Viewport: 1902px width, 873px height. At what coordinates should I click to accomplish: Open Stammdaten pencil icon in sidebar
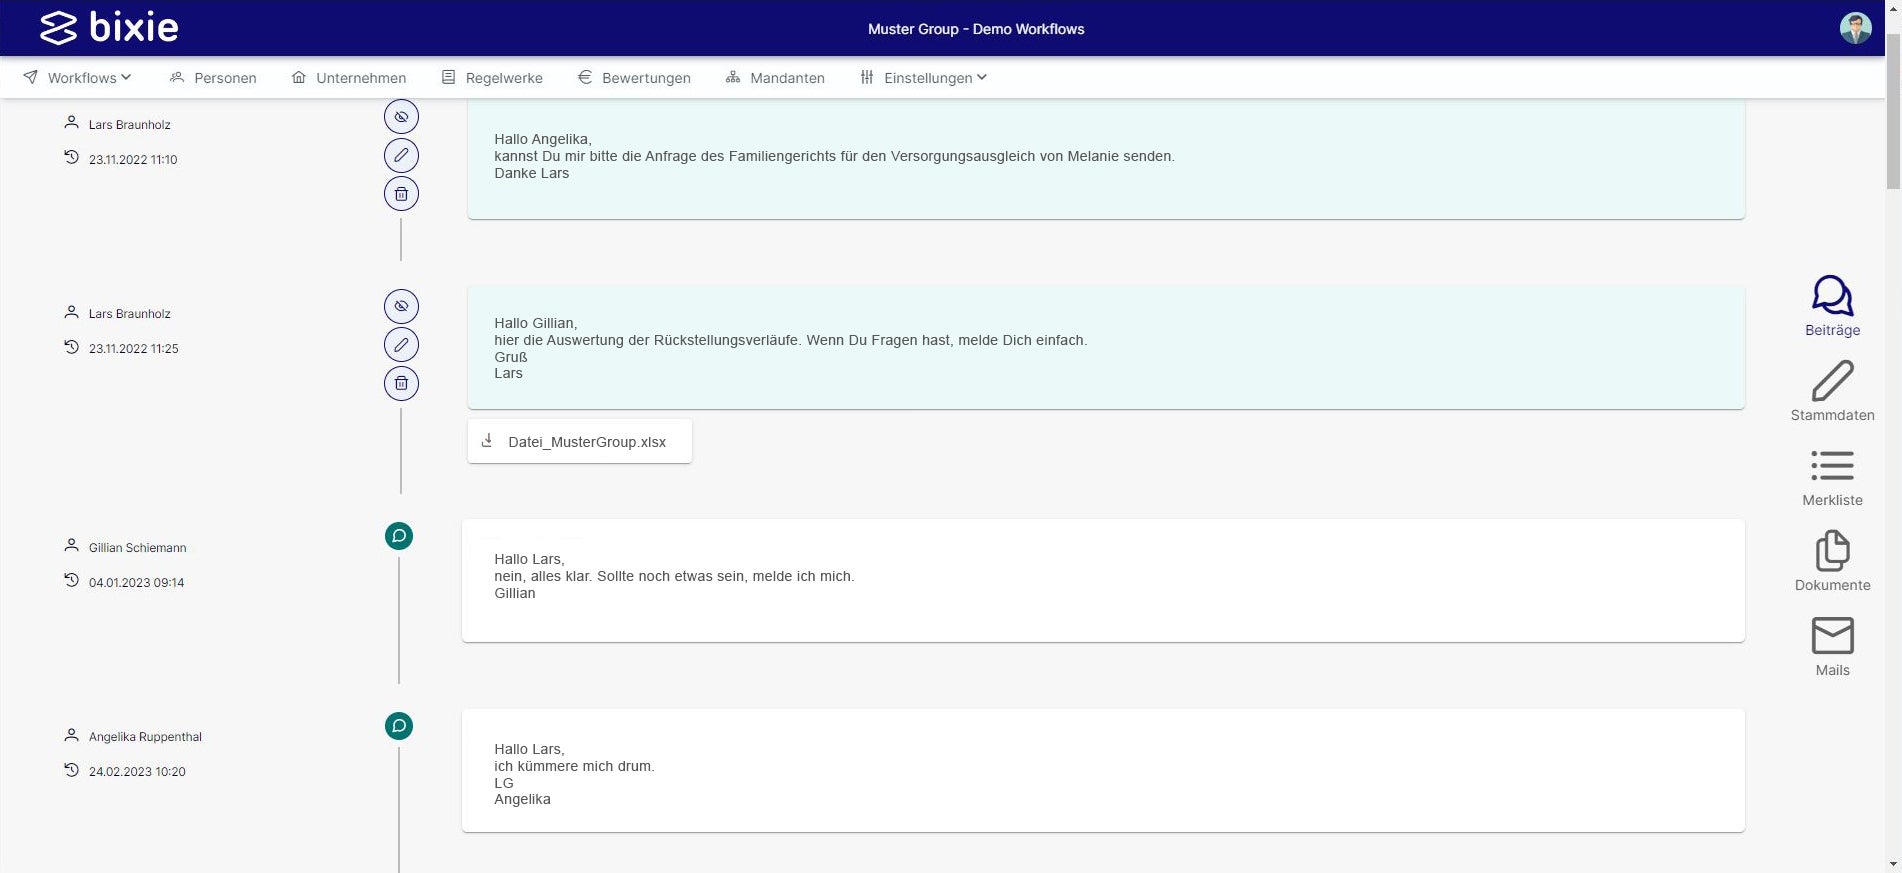[x=1831, y=382]
